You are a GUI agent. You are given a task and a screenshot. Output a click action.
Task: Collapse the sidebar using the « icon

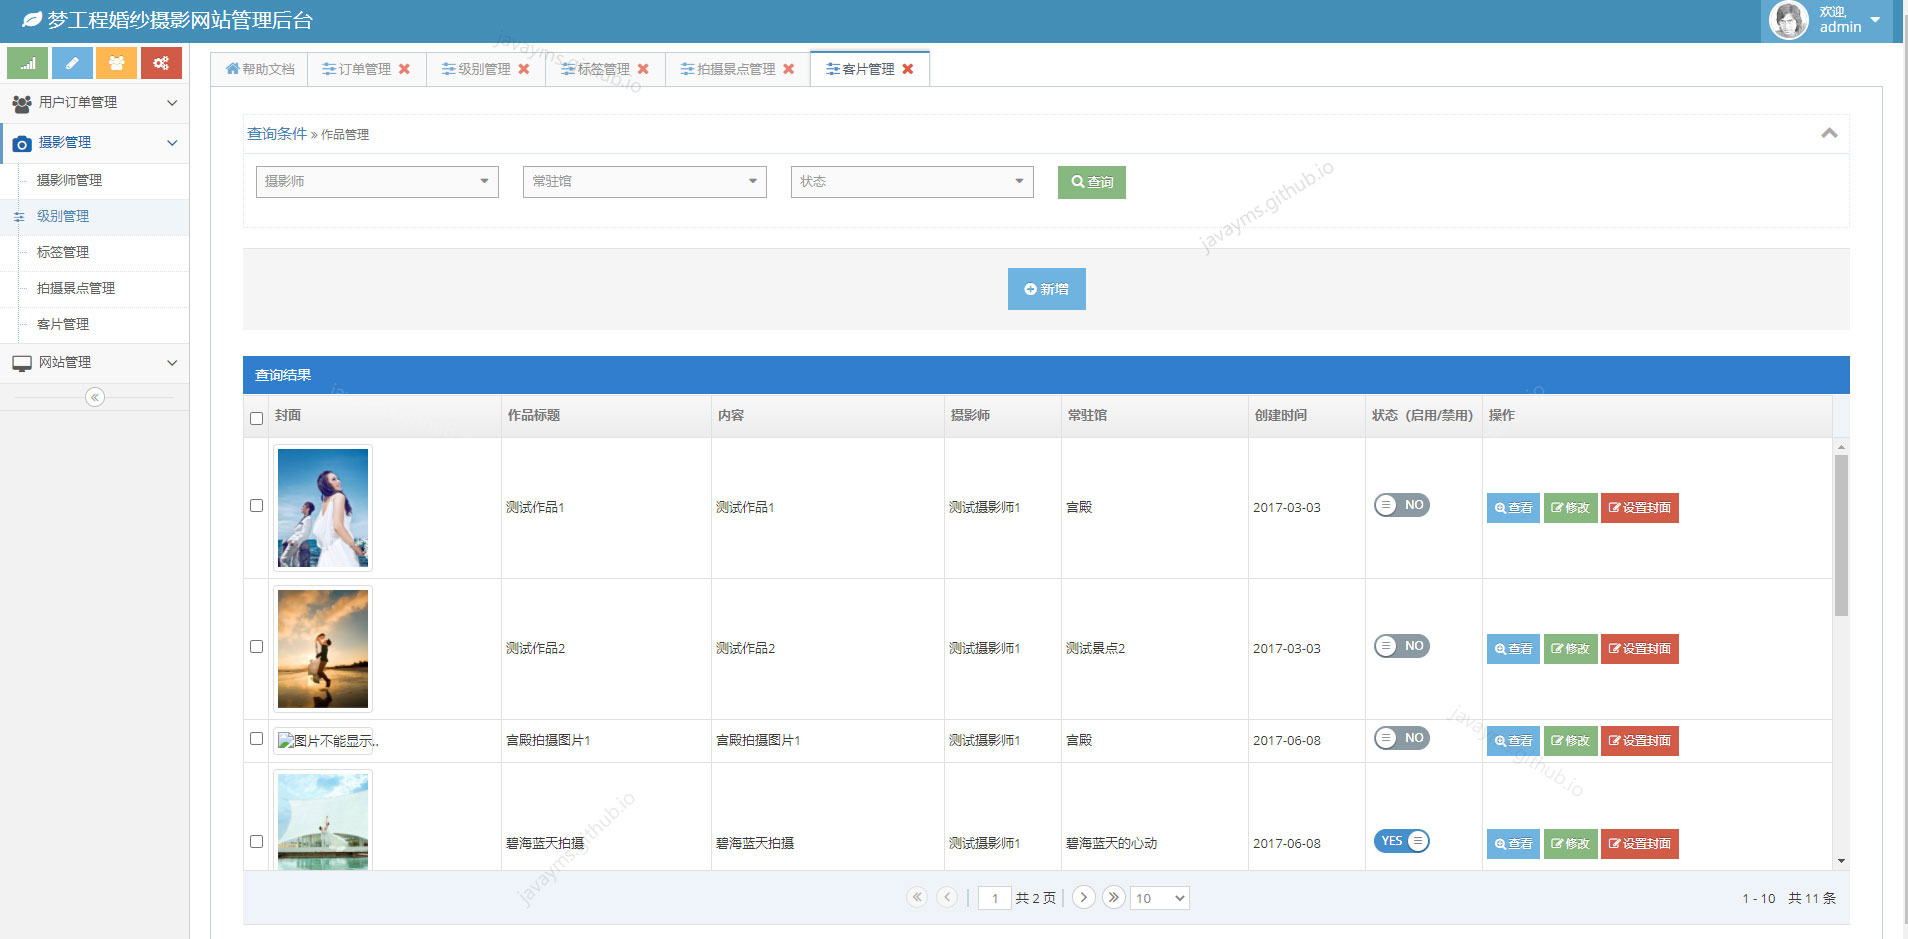[x=95, y=397]
